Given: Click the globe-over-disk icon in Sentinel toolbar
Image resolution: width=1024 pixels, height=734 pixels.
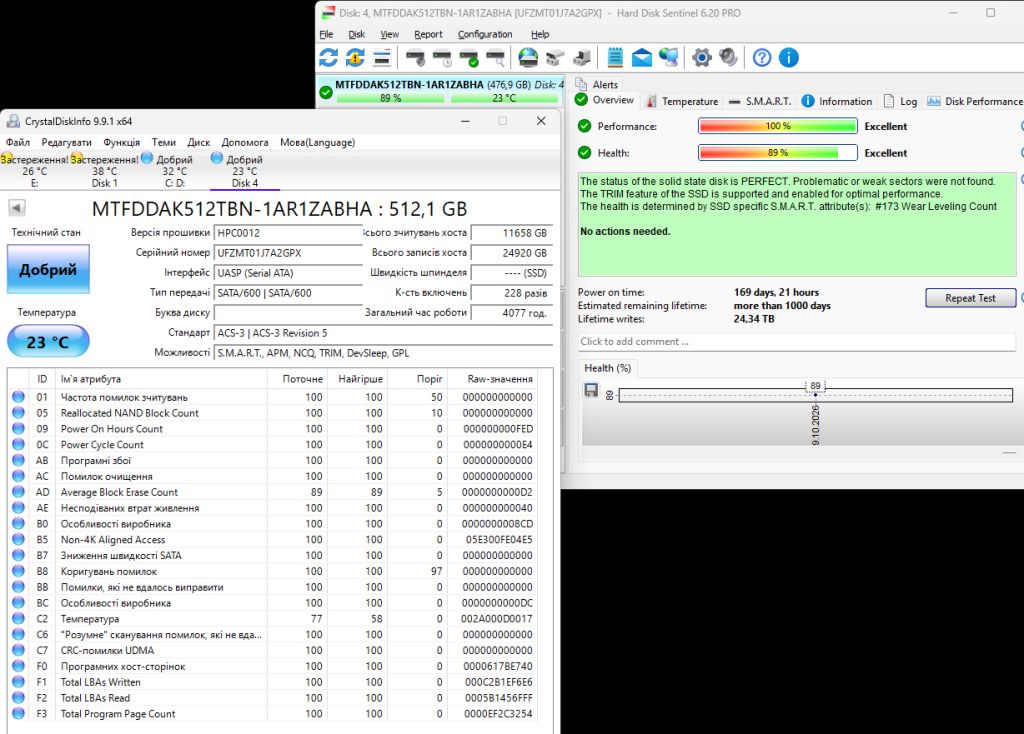Looking at the screenshot, I should (x=528, y=57).
